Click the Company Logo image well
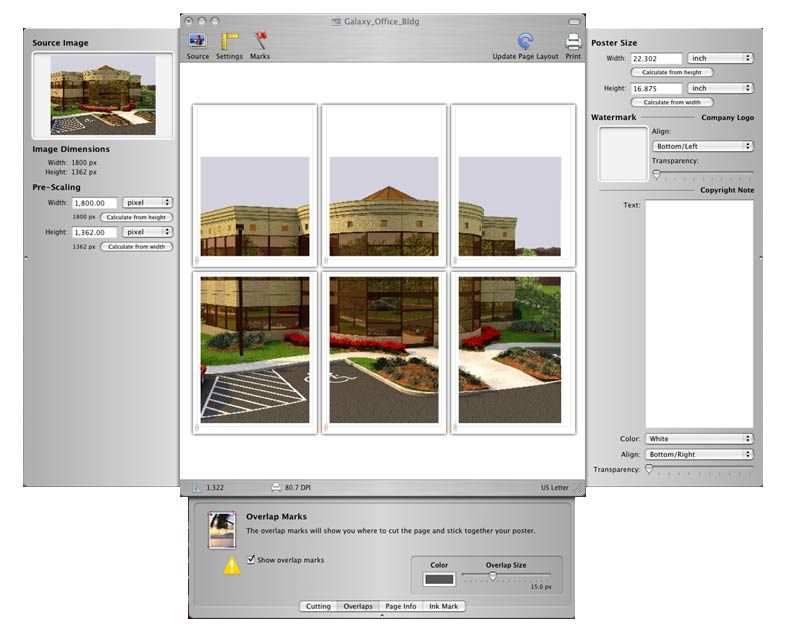 (x=623, y=154)
